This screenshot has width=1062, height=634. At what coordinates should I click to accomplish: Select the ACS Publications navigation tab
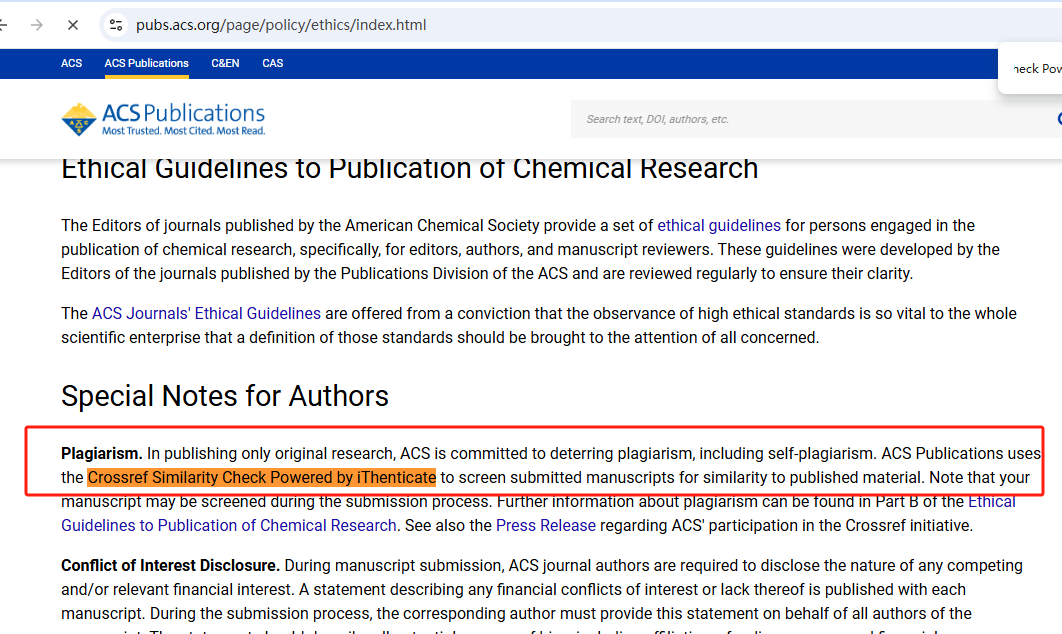point(146,63)
